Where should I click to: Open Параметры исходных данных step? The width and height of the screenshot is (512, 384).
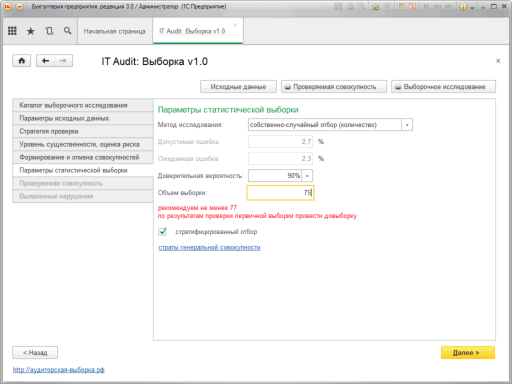(83, 118)
